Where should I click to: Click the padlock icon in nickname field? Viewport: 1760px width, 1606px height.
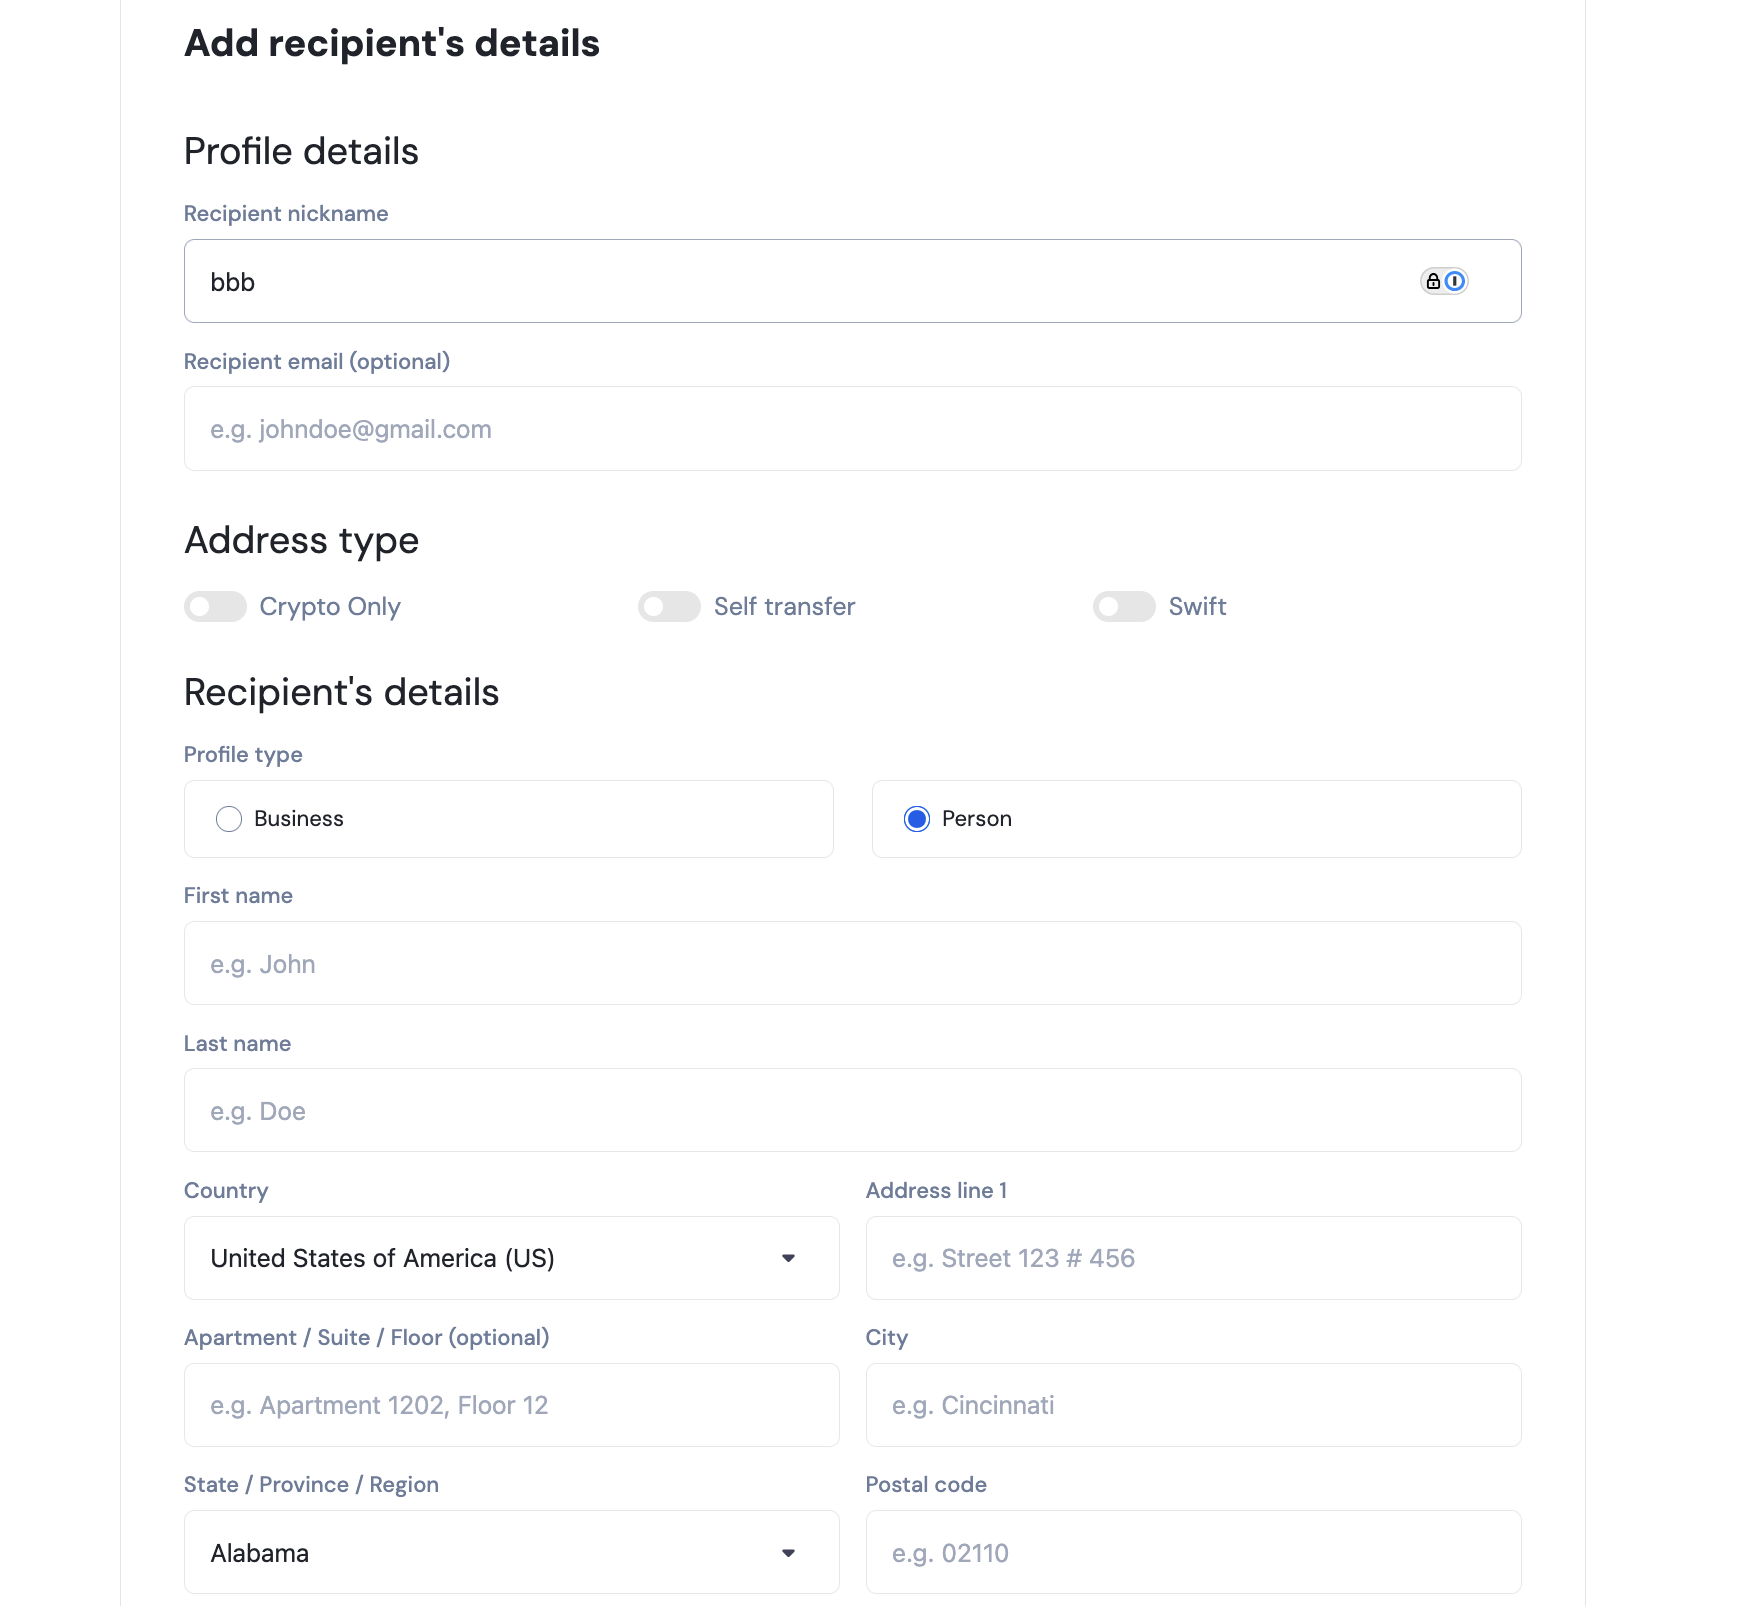pyautogui.click(x=1433, y=282)
